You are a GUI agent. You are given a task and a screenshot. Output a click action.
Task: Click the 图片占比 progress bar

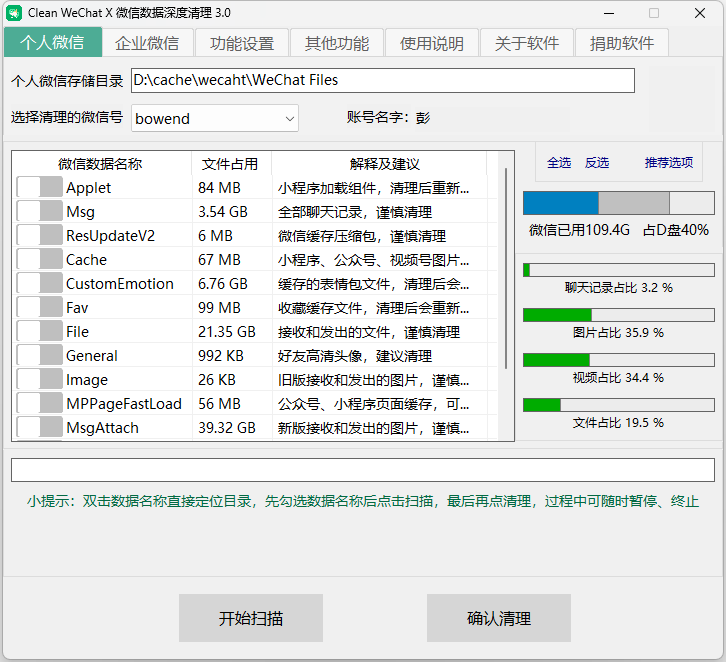[619, 315]
